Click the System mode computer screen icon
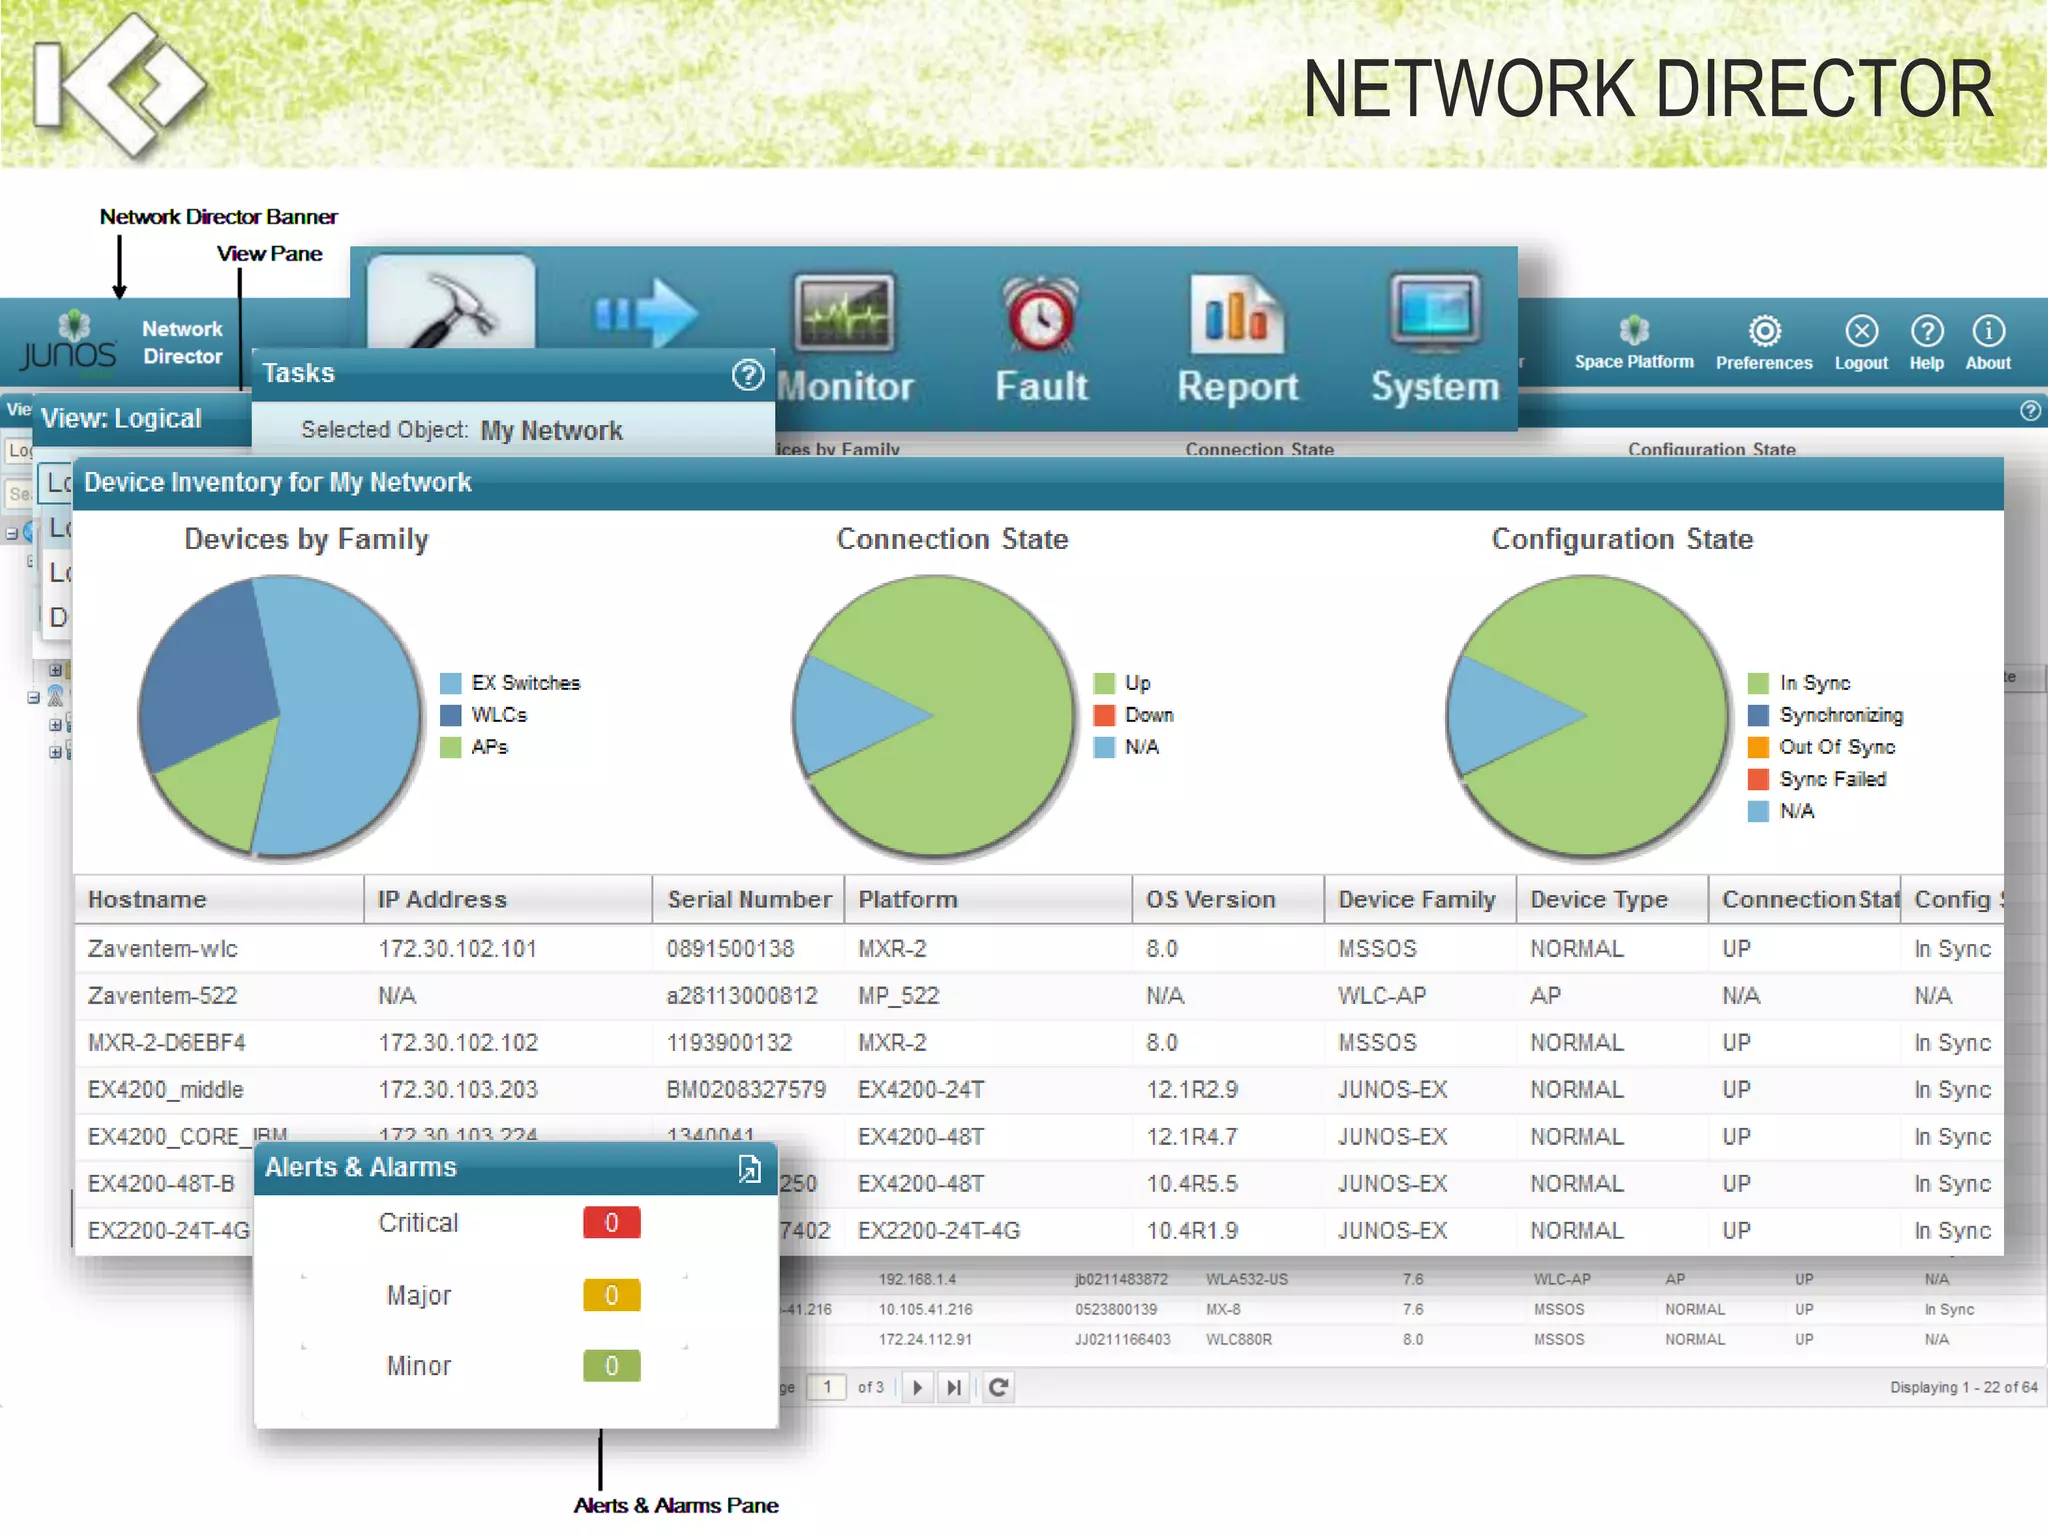 pos(1435,312)
